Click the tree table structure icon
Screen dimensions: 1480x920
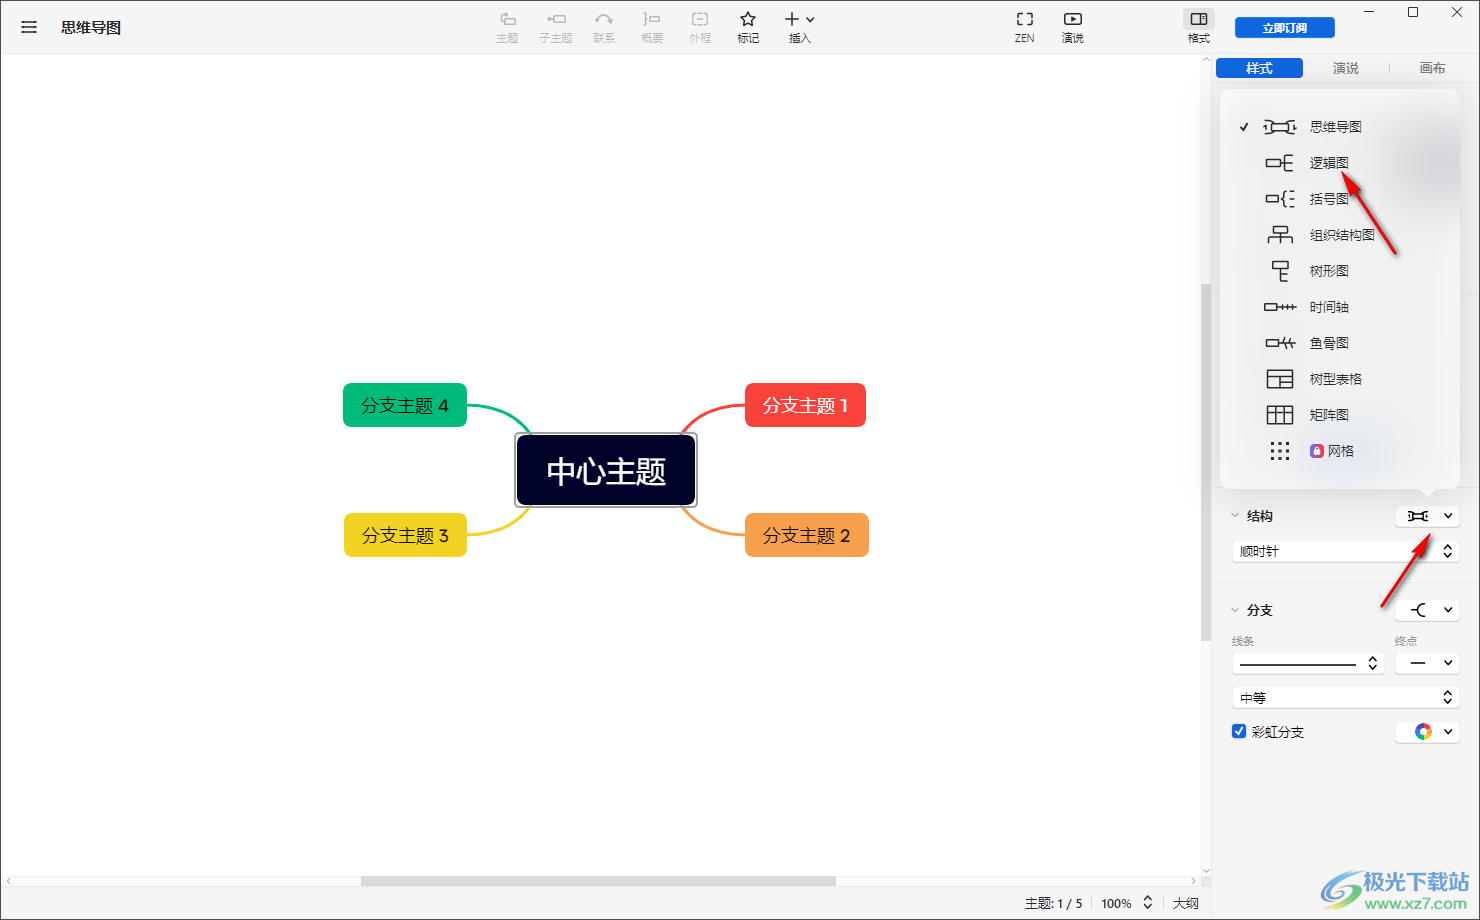click(x=1280, y=379)
